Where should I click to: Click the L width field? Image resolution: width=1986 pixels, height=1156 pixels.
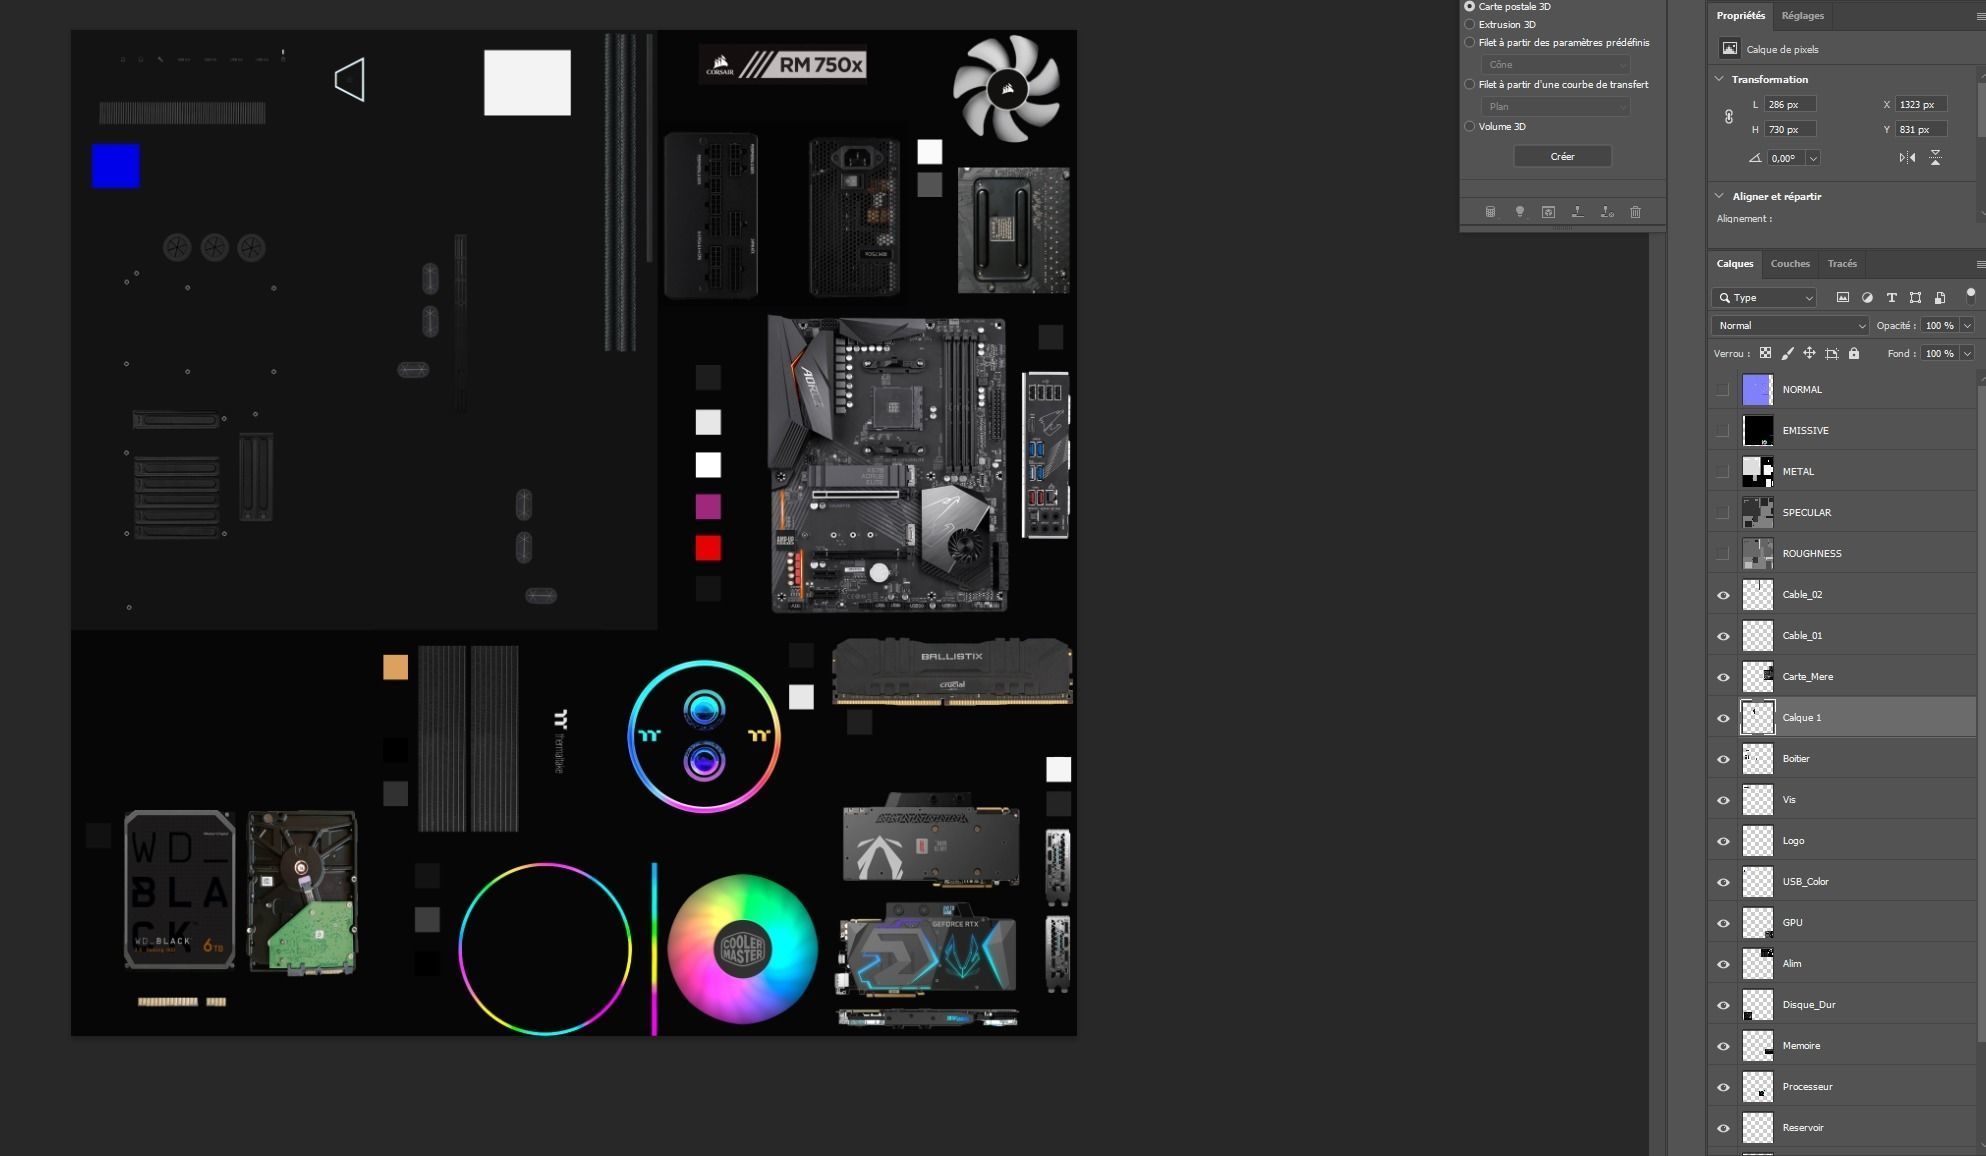pos(1790,104)
